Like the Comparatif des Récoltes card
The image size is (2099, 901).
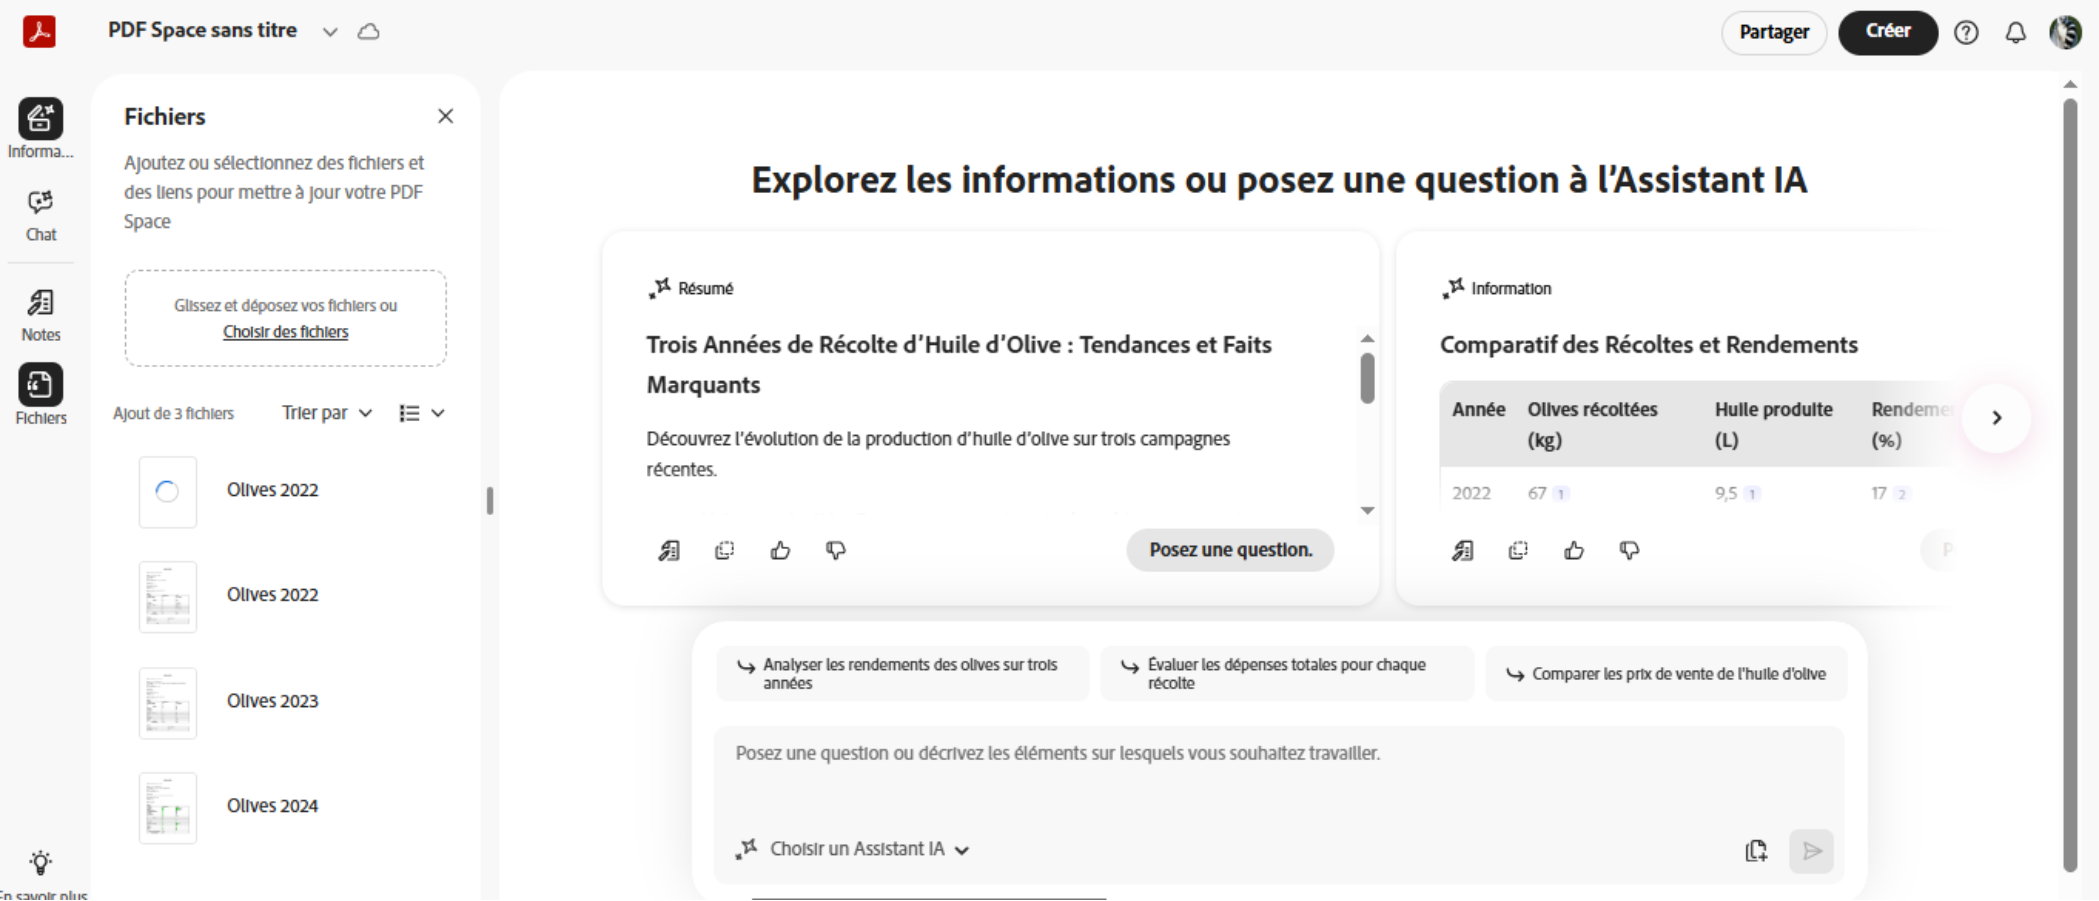point(1574,550)
